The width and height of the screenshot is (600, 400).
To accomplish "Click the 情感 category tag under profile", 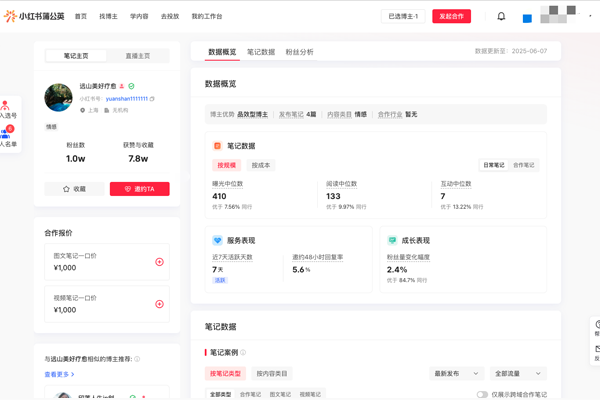I will point(51,127).
